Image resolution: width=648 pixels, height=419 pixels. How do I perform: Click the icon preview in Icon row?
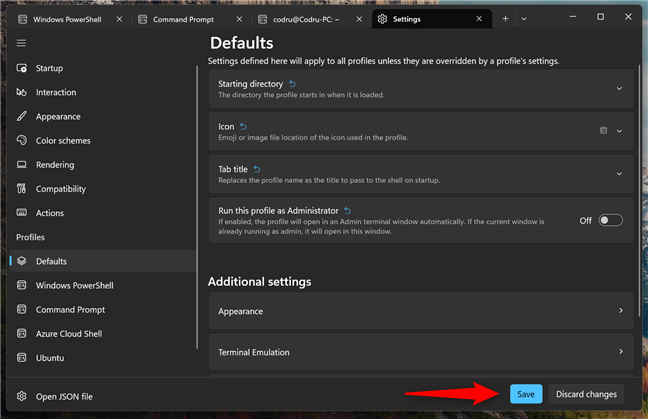(x=603, y=131)
